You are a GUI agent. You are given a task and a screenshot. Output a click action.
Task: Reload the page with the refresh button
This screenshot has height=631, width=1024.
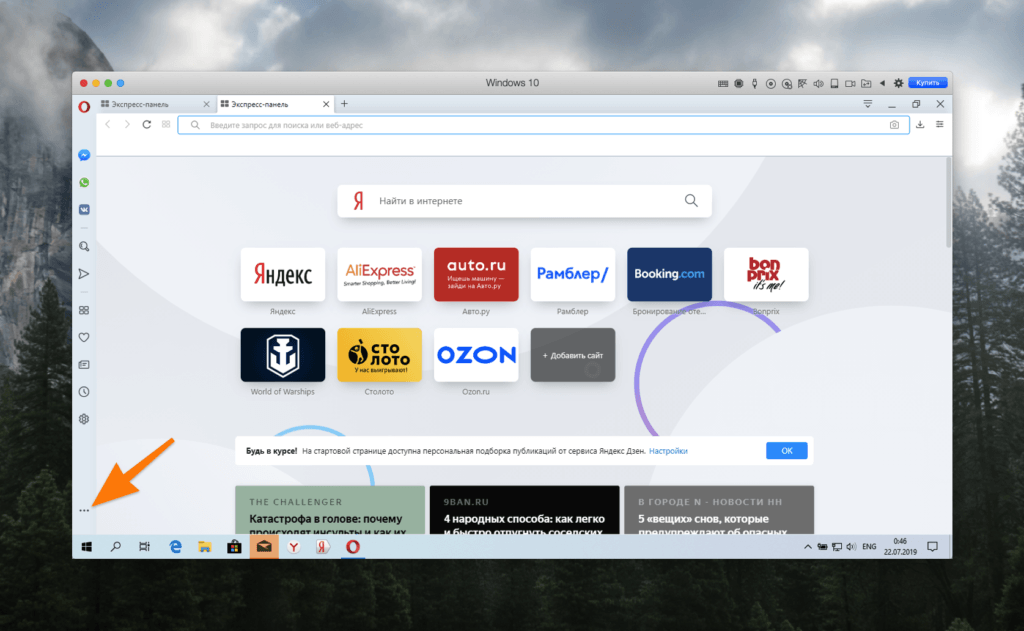click(x=147, y=125)
